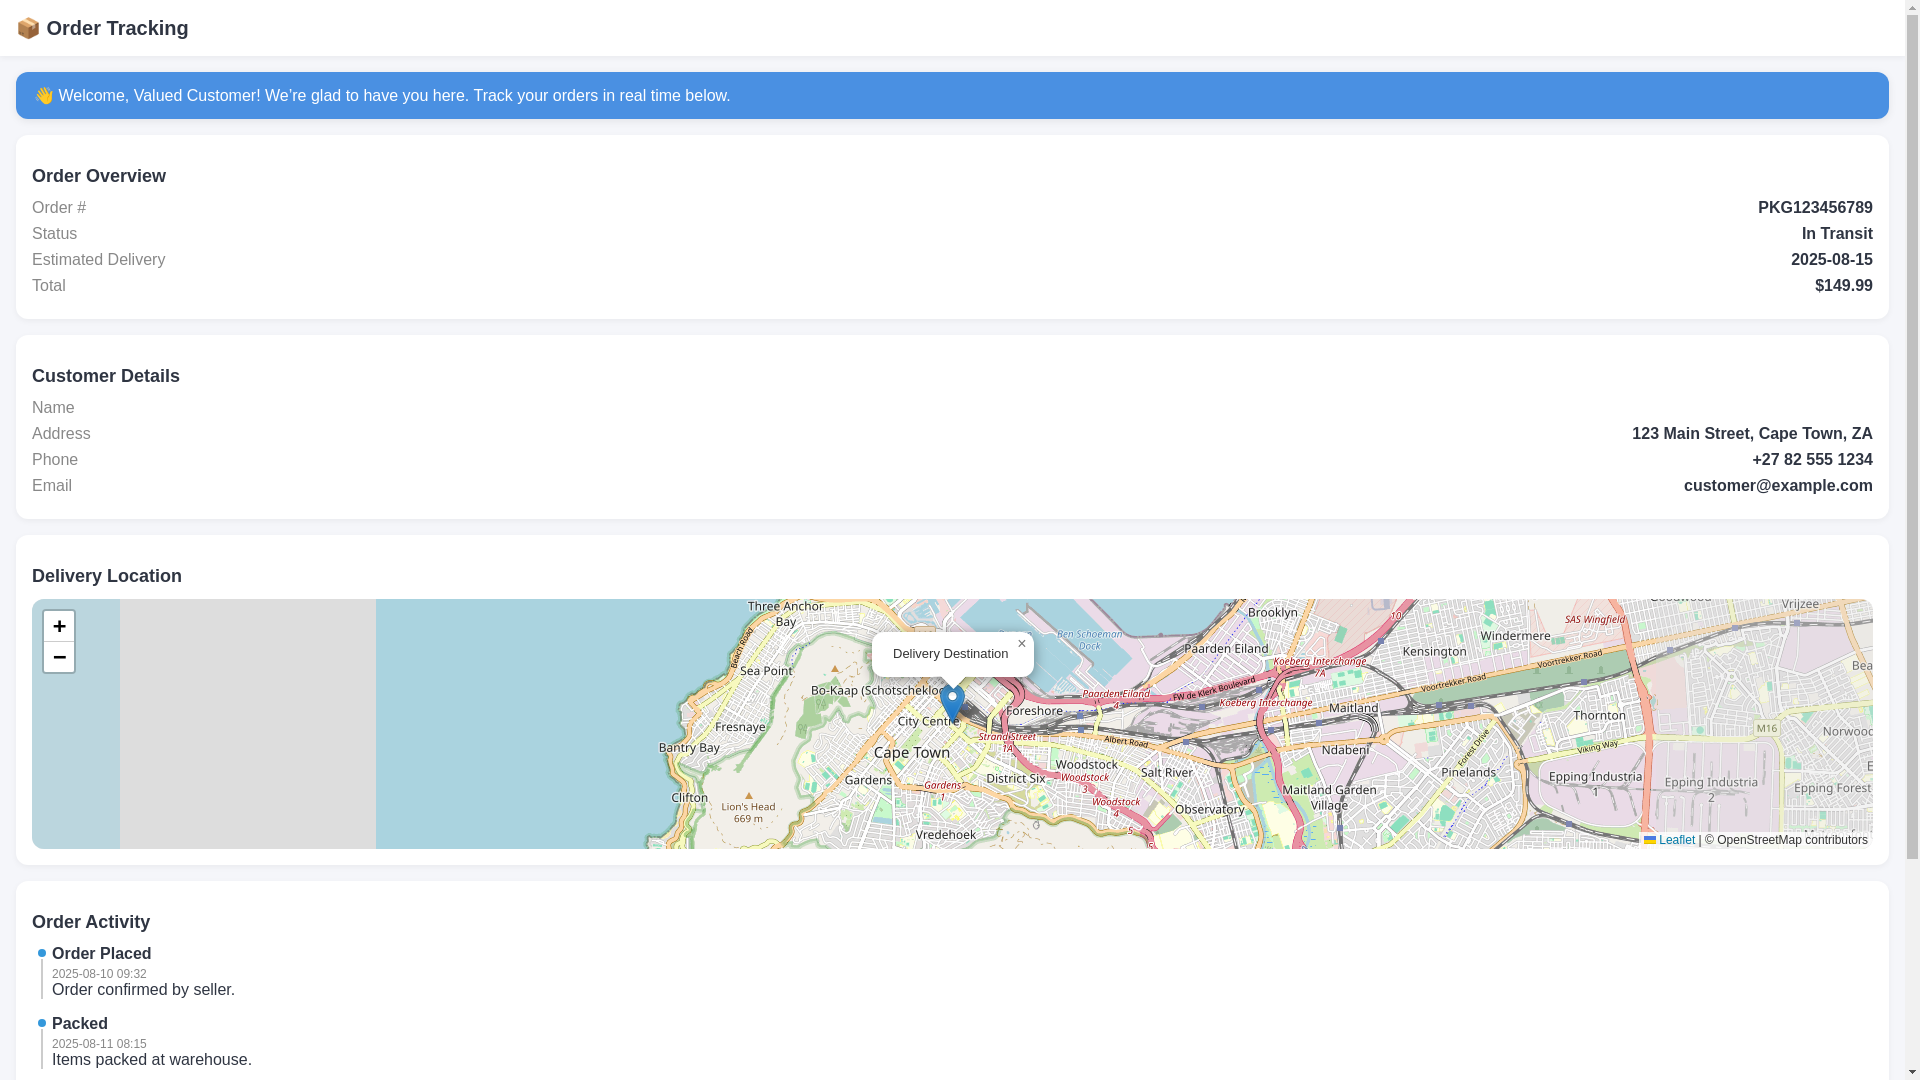Click email customer@example.com
Image resolution: width=1920 pixels, height=1080 pixels.
coord(1778,486)
